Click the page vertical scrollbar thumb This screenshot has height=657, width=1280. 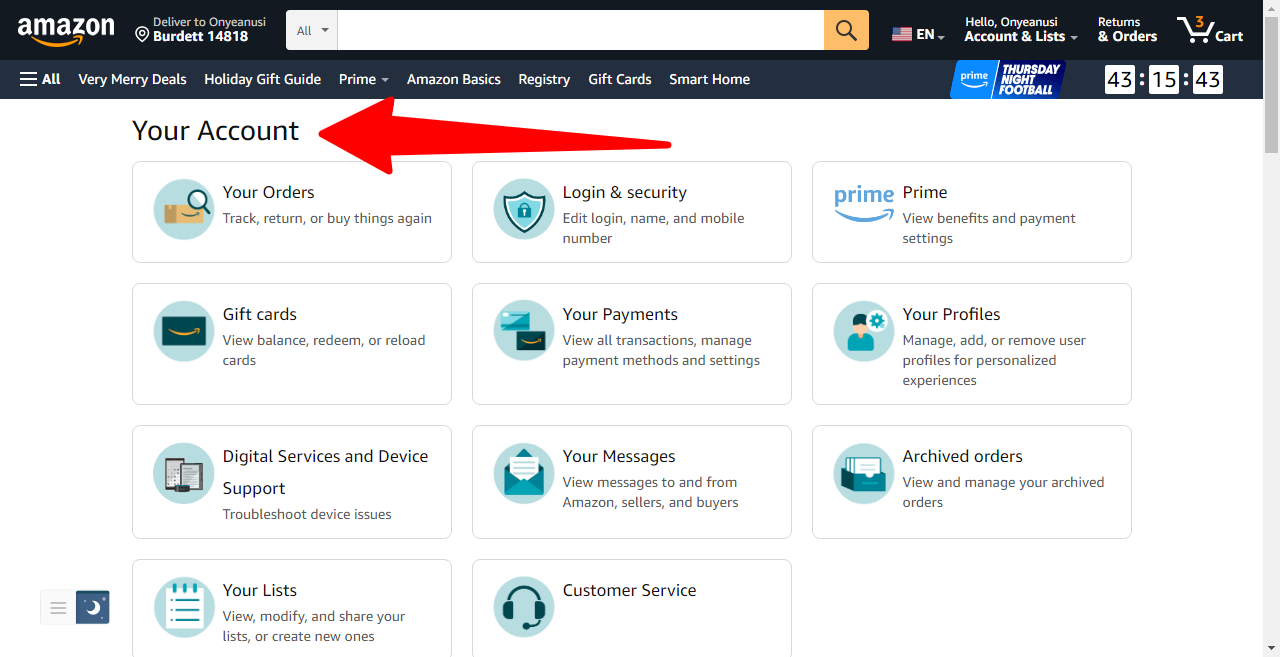[1271, 84]
